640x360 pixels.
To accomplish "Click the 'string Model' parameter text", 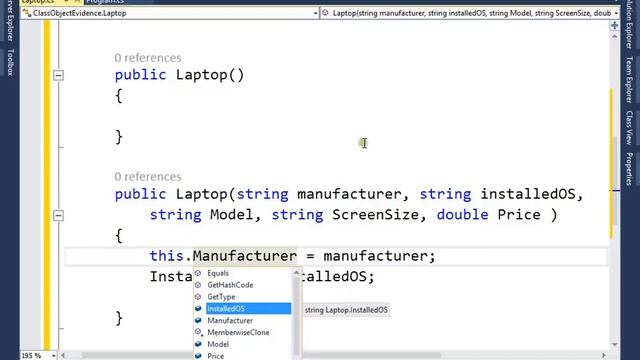I will pos(201,215).
